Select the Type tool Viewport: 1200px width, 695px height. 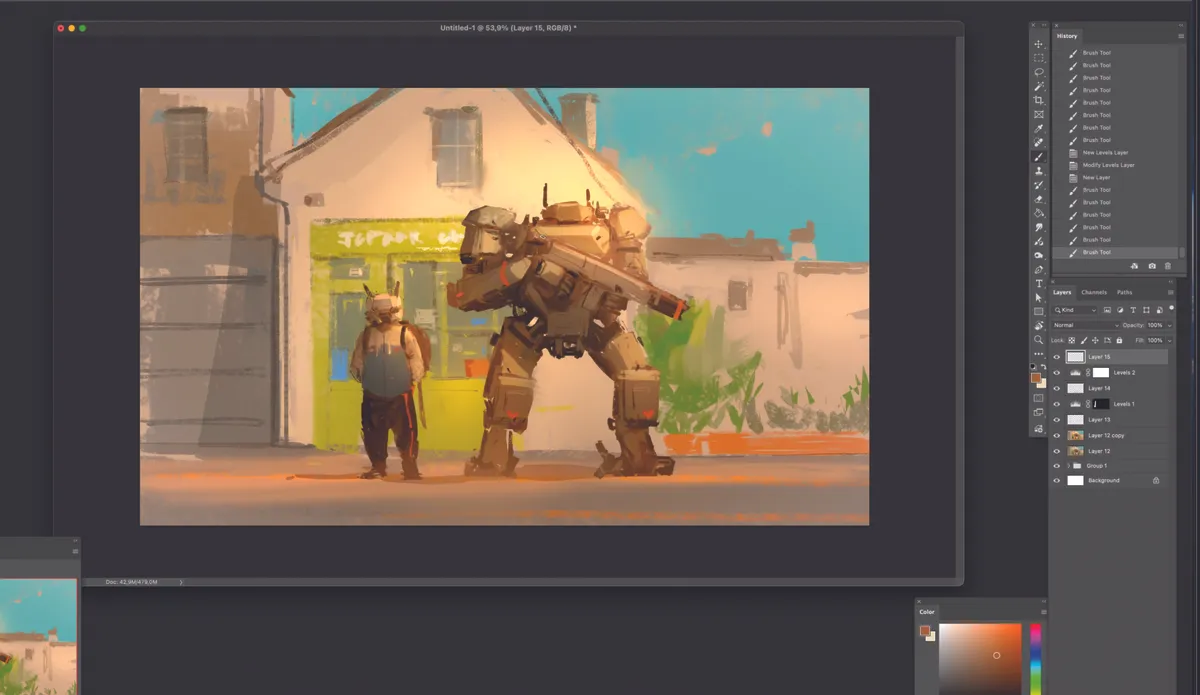tap(1038, 283)
